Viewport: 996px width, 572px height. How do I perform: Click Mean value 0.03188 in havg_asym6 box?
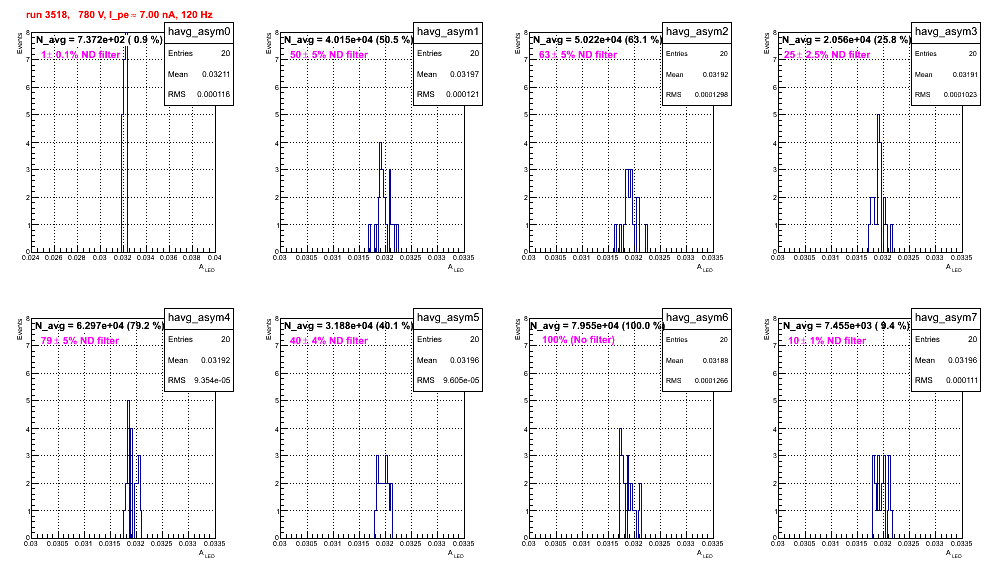click(715, 360)
